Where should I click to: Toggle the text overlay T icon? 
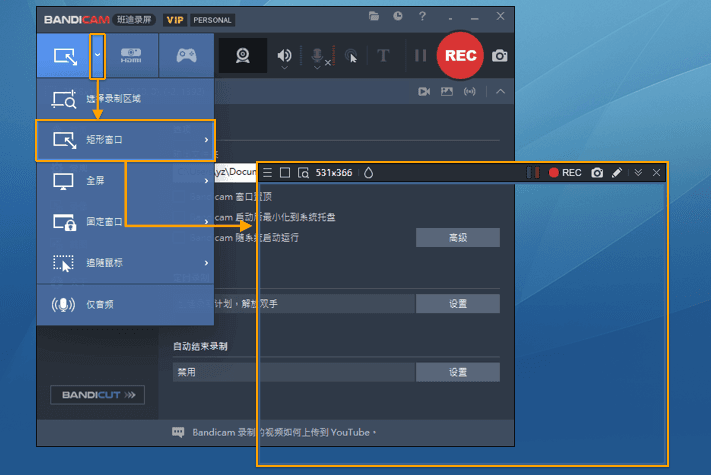tap(383, 56)
